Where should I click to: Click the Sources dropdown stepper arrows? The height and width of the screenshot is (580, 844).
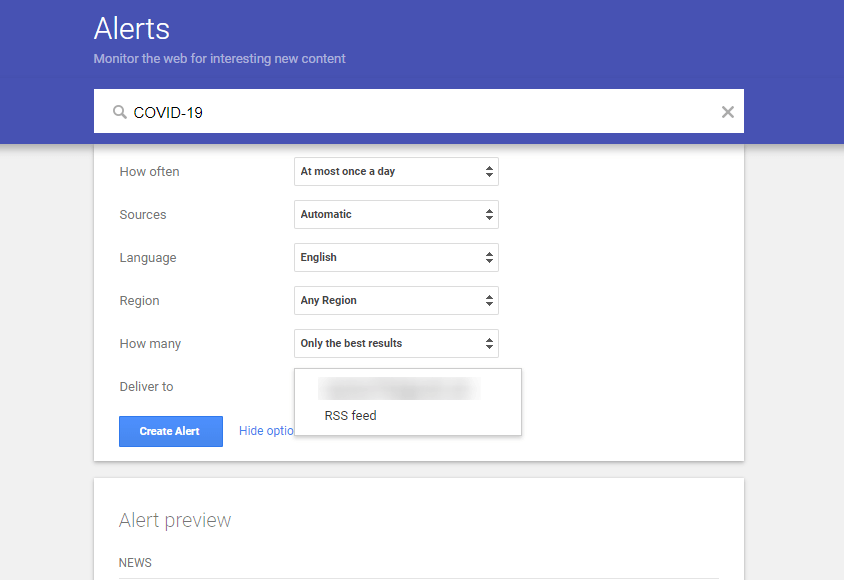pos(487,214)
